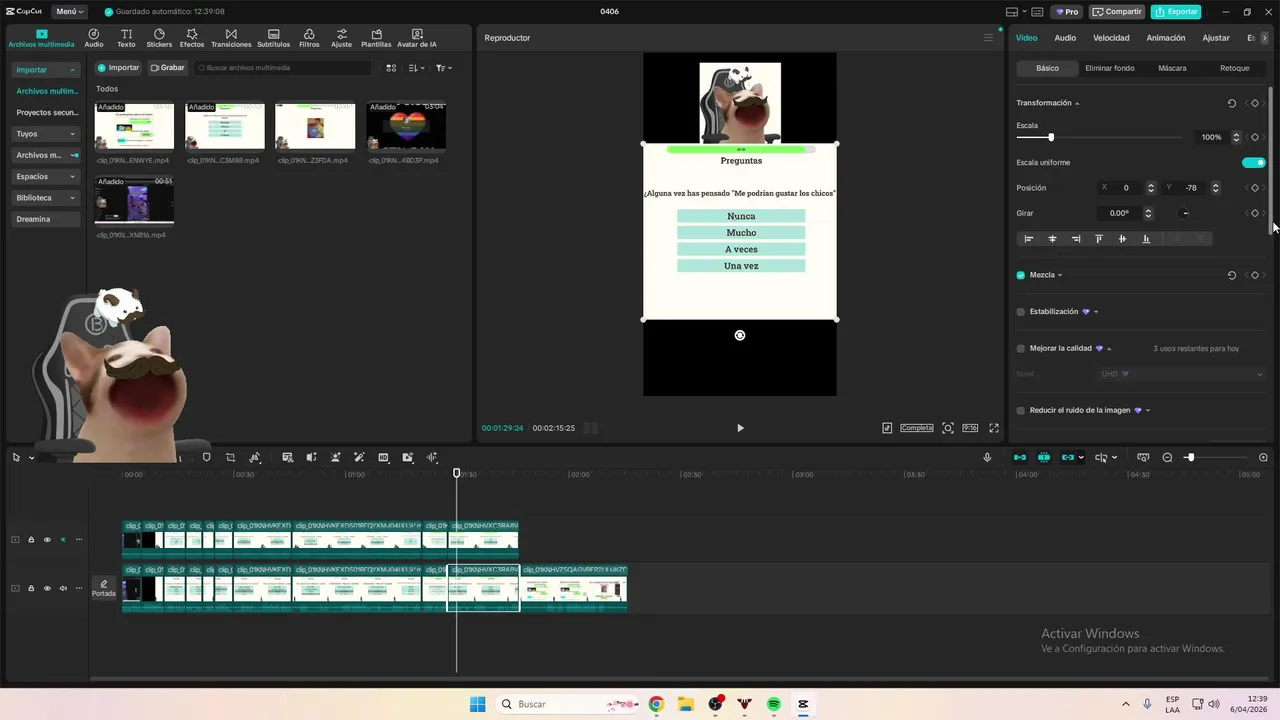Open the Transiciones panel
This screenshot has height=720, width=1280.
point(231,38)
